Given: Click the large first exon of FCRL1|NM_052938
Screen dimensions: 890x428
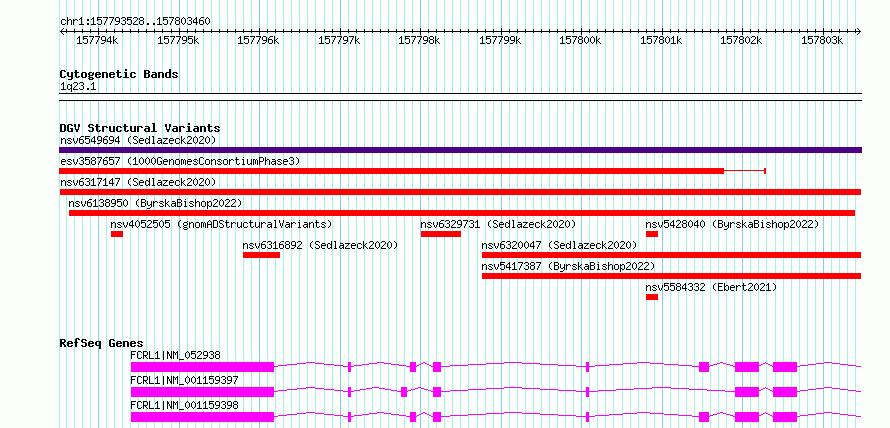Looking at the screenshot, I should (x=202, y=367).
